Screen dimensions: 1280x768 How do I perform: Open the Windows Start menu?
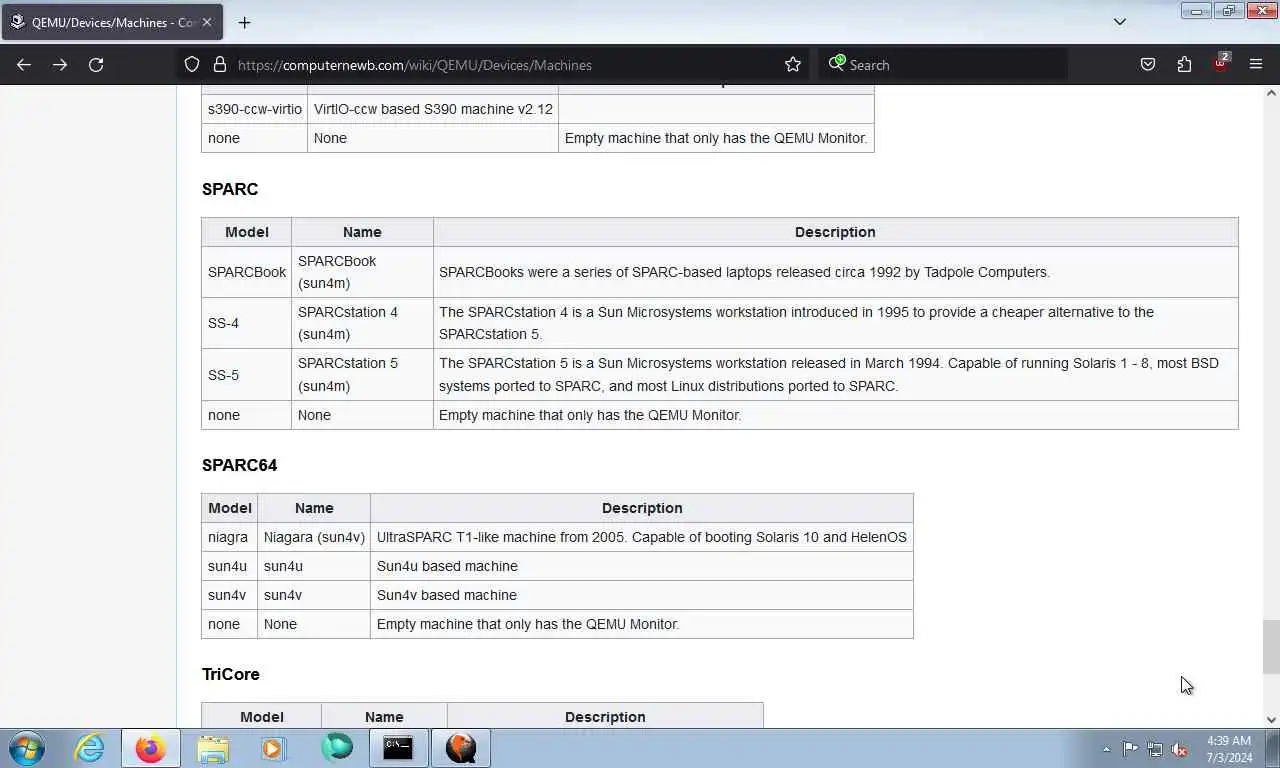27,748
